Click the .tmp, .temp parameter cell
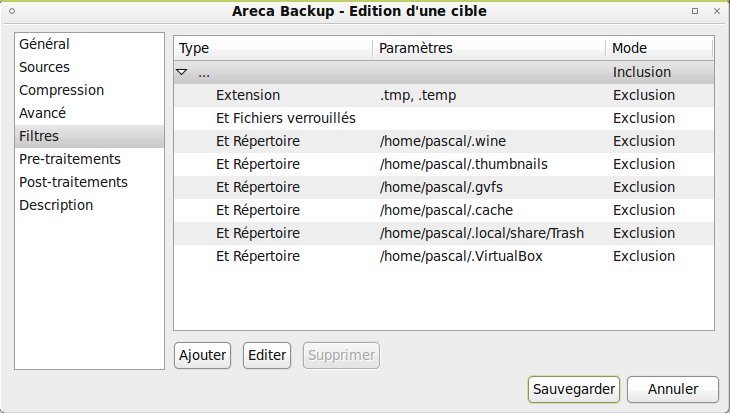730x413 pixels. (x=418, y=95)
